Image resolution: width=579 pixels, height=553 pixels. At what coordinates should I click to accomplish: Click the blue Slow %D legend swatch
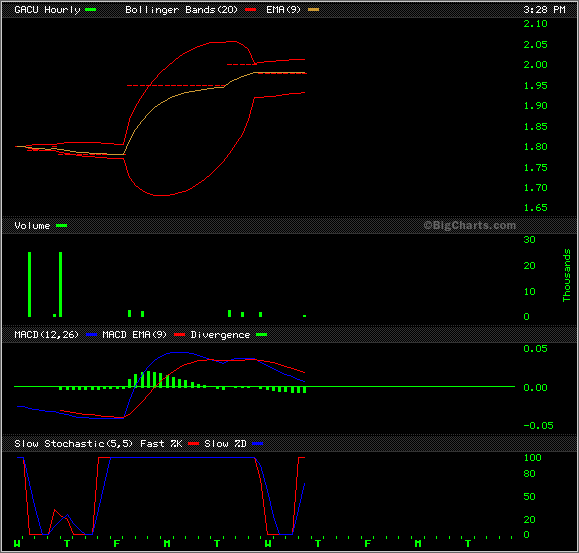(257, 443)
